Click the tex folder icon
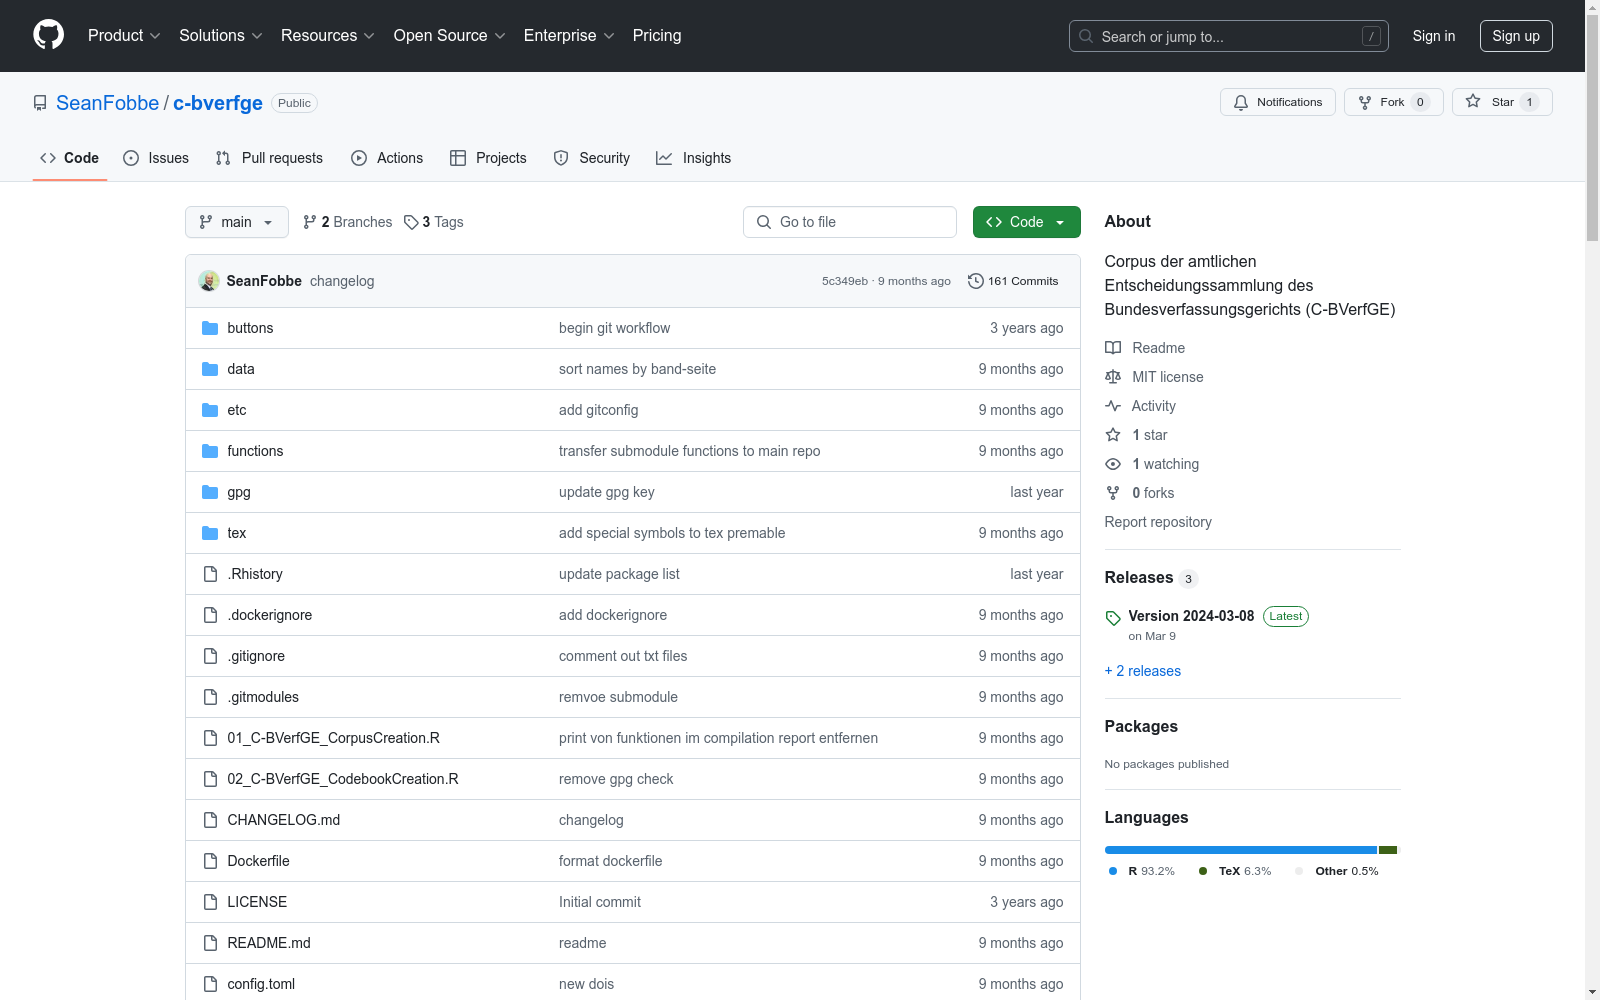The width and height of the screenshot is (1600, 1000). pos(210,533)
